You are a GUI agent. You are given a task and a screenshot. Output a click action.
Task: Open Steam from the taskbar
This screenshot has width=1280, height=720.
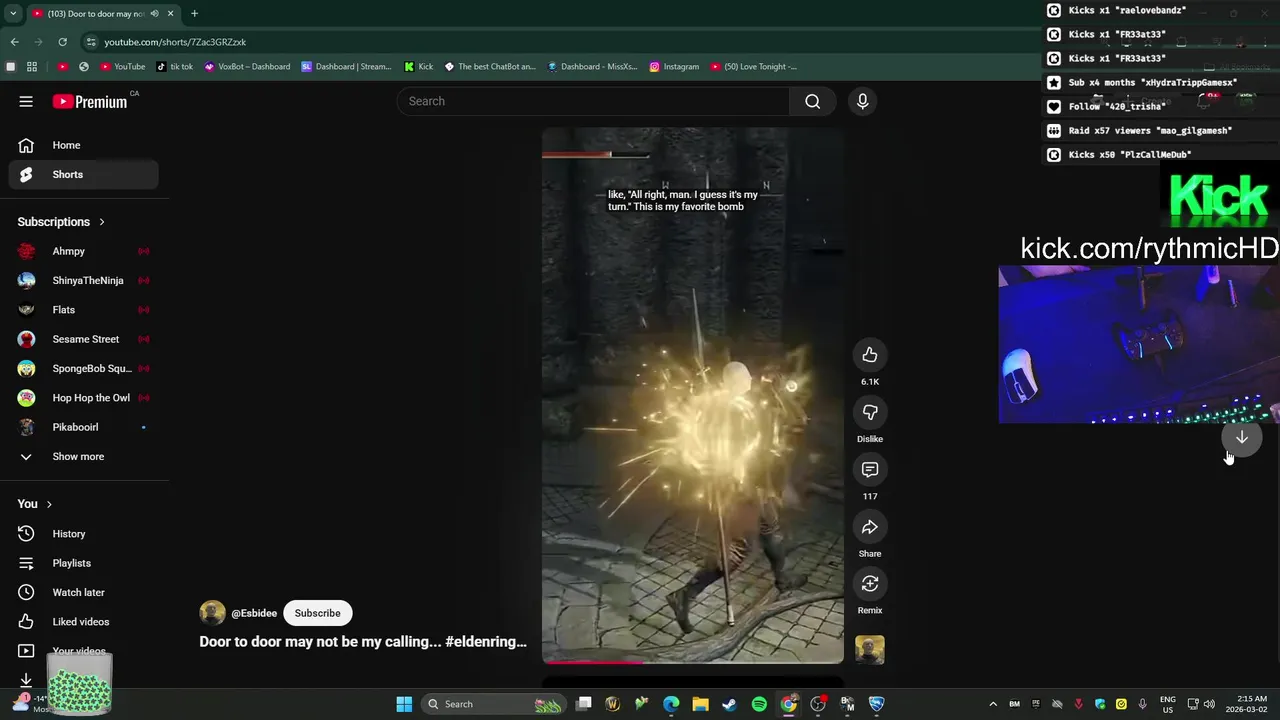(x=730, y=704)
